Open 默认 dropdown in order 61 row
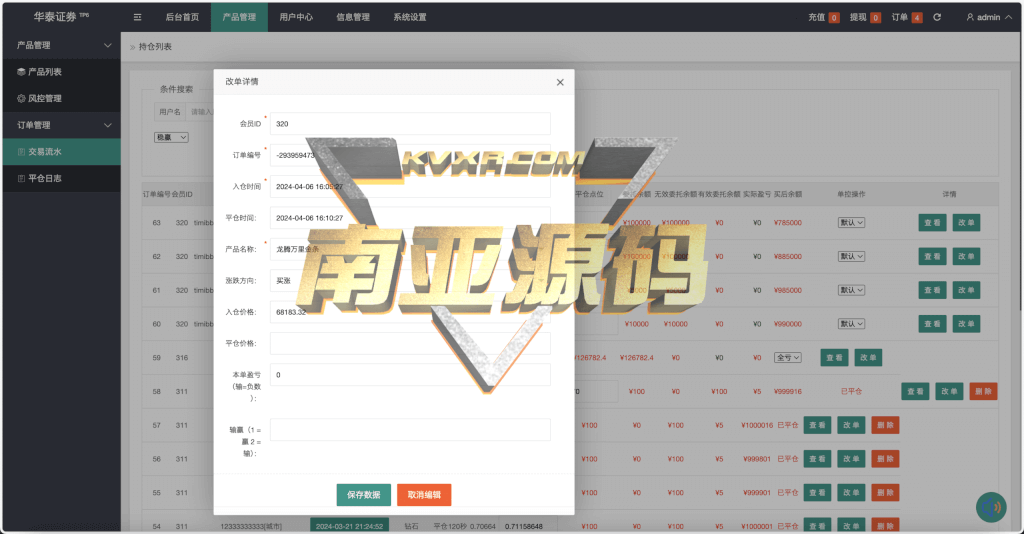 (852, 290)
